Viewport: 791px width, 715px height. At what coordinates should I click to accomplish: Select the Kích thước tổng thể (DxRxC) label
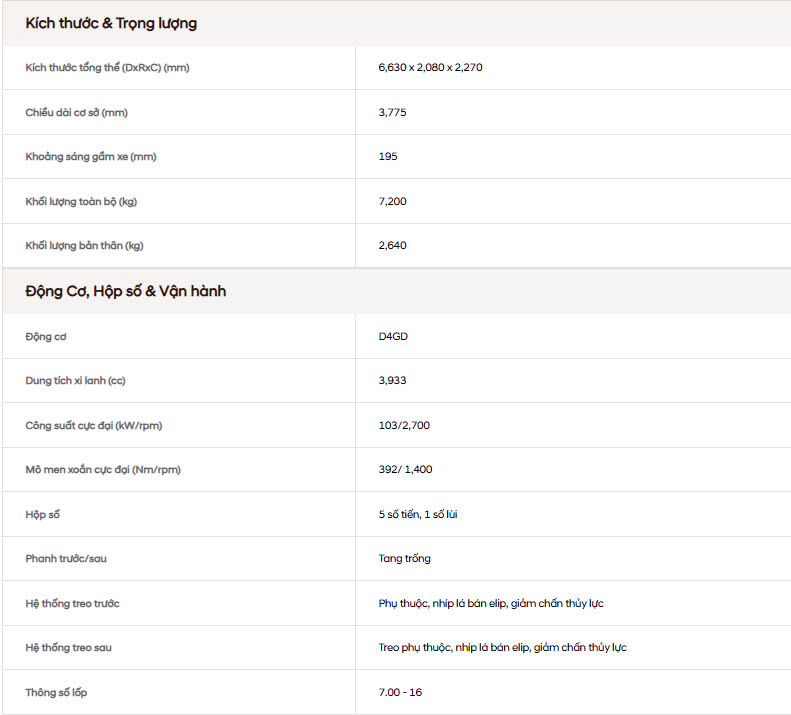pyautogui.click(x=107, y=68)
